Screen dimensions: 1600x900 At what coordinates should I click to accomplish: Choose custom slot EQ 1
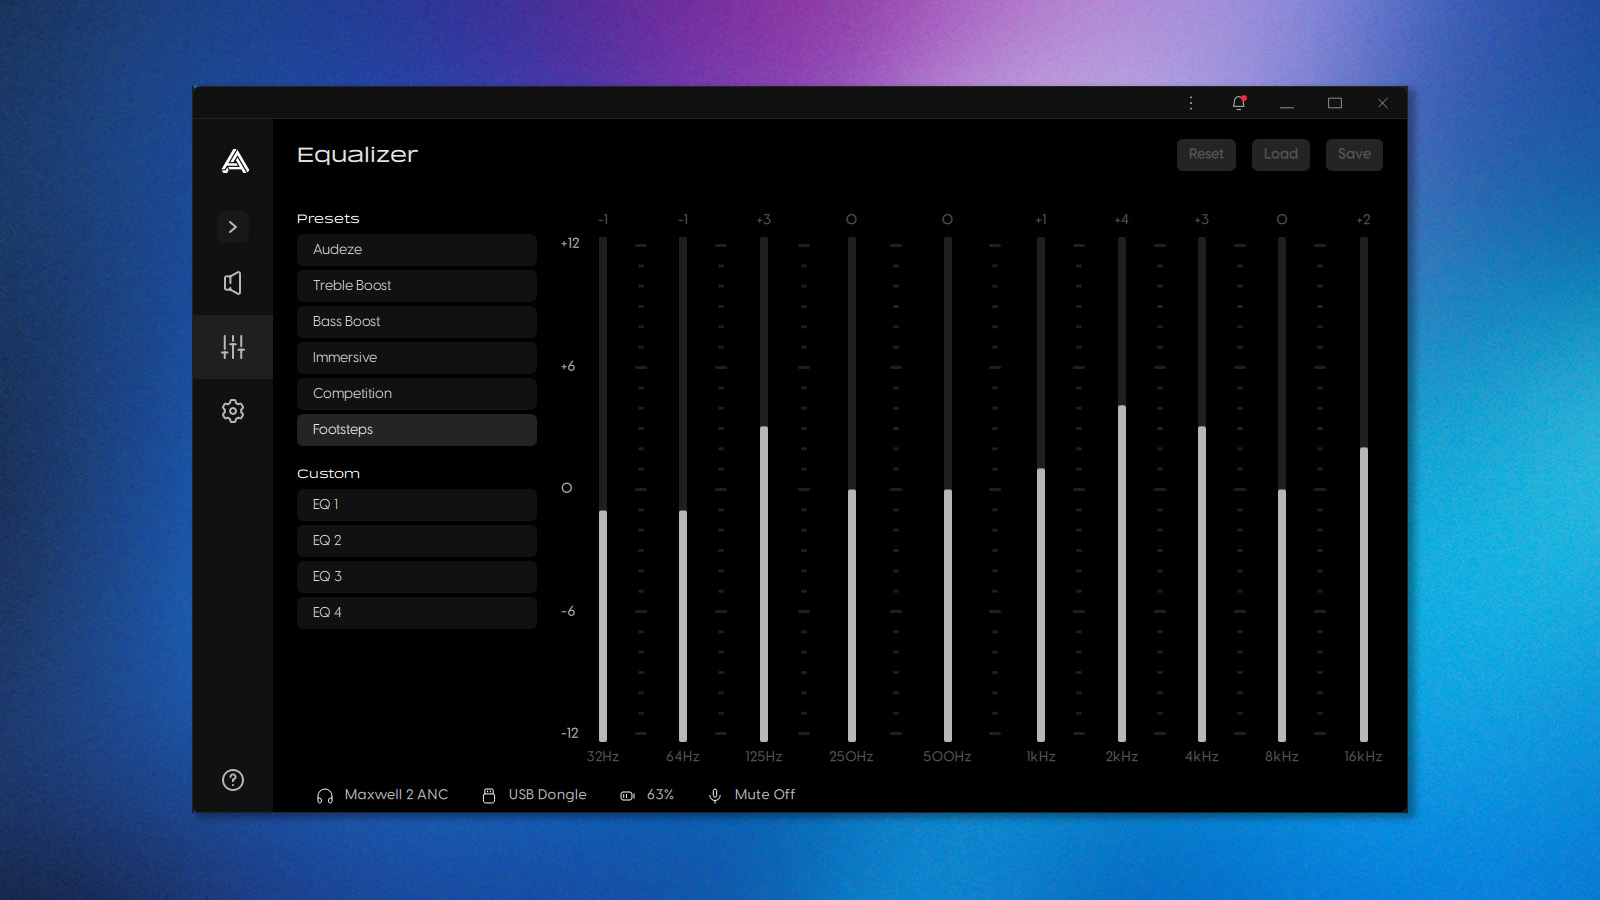pyautogui.click(x=417, y=505)
